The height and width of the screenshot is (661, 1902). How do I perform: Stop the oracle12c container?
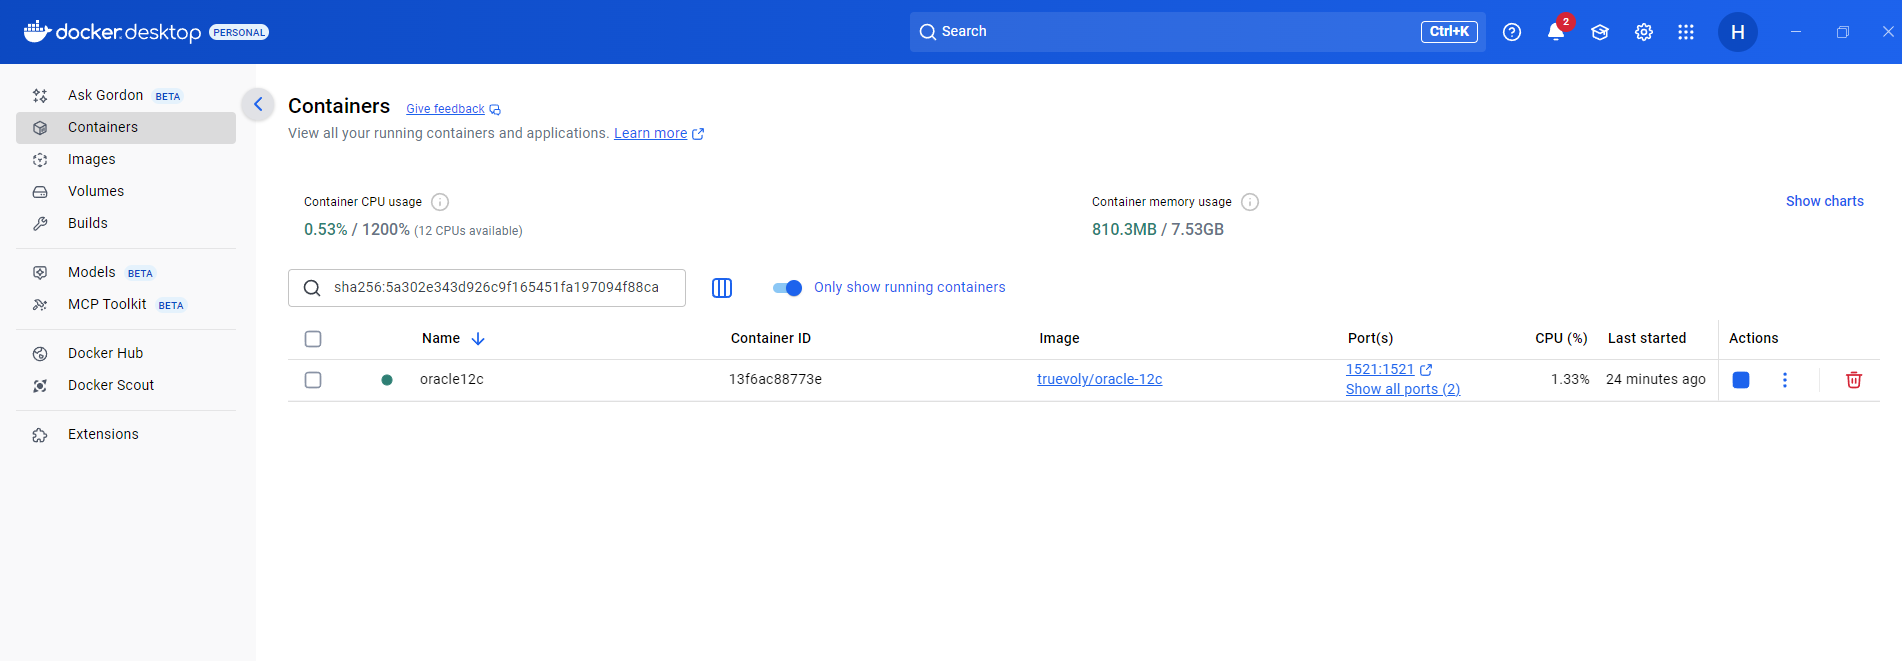pos(1741,380)
